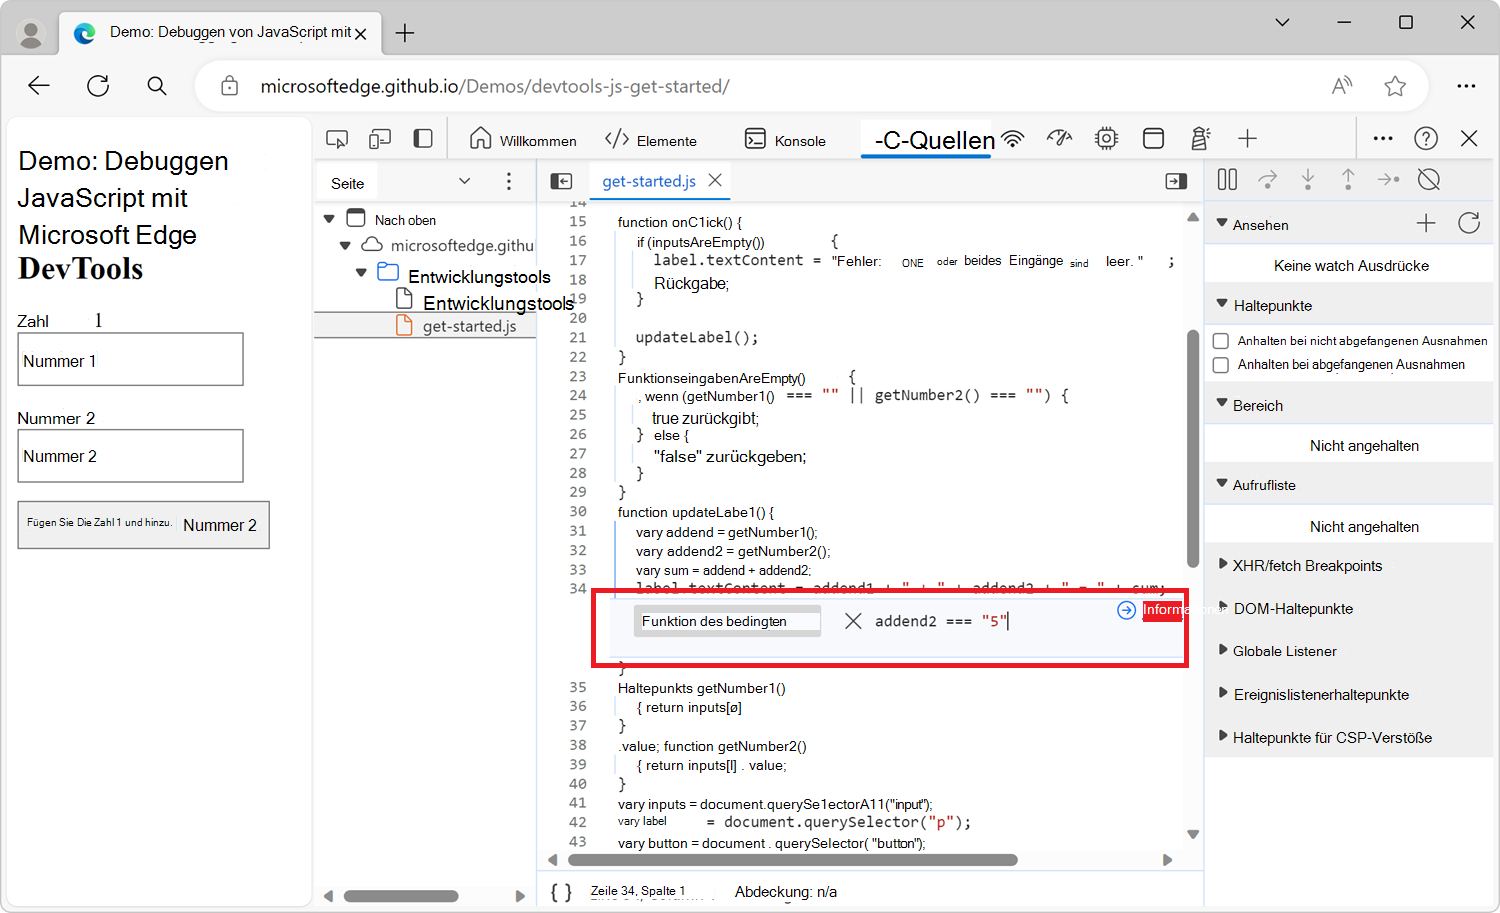The height and width of the screenshot is (913, 1500).
Task: Collapse the Nach oben tree node
Action: tap(329, 218)
